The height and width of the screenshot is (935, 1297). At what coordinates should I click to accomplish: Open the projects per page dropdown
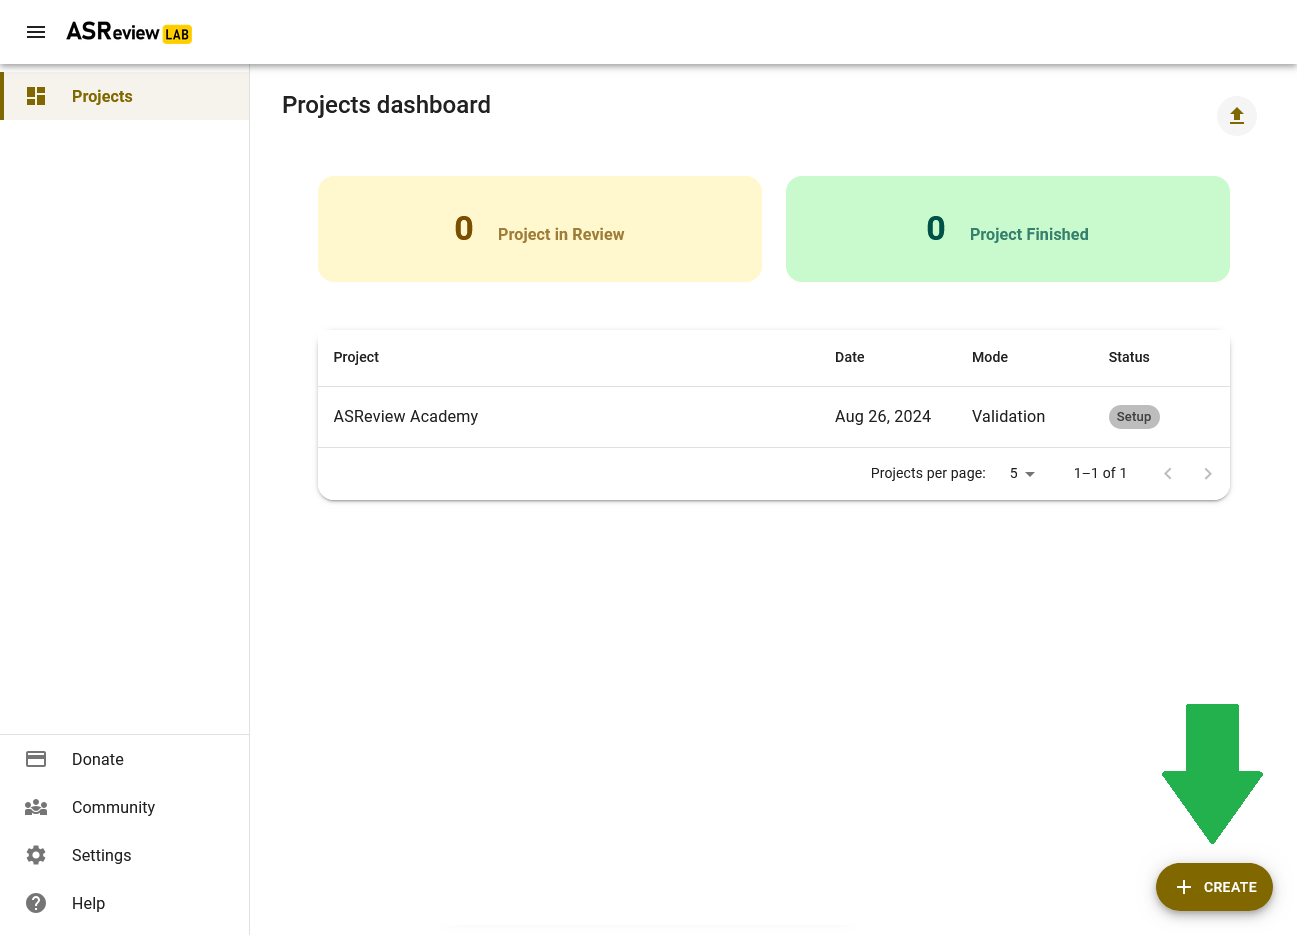[x=1022, y=473]
